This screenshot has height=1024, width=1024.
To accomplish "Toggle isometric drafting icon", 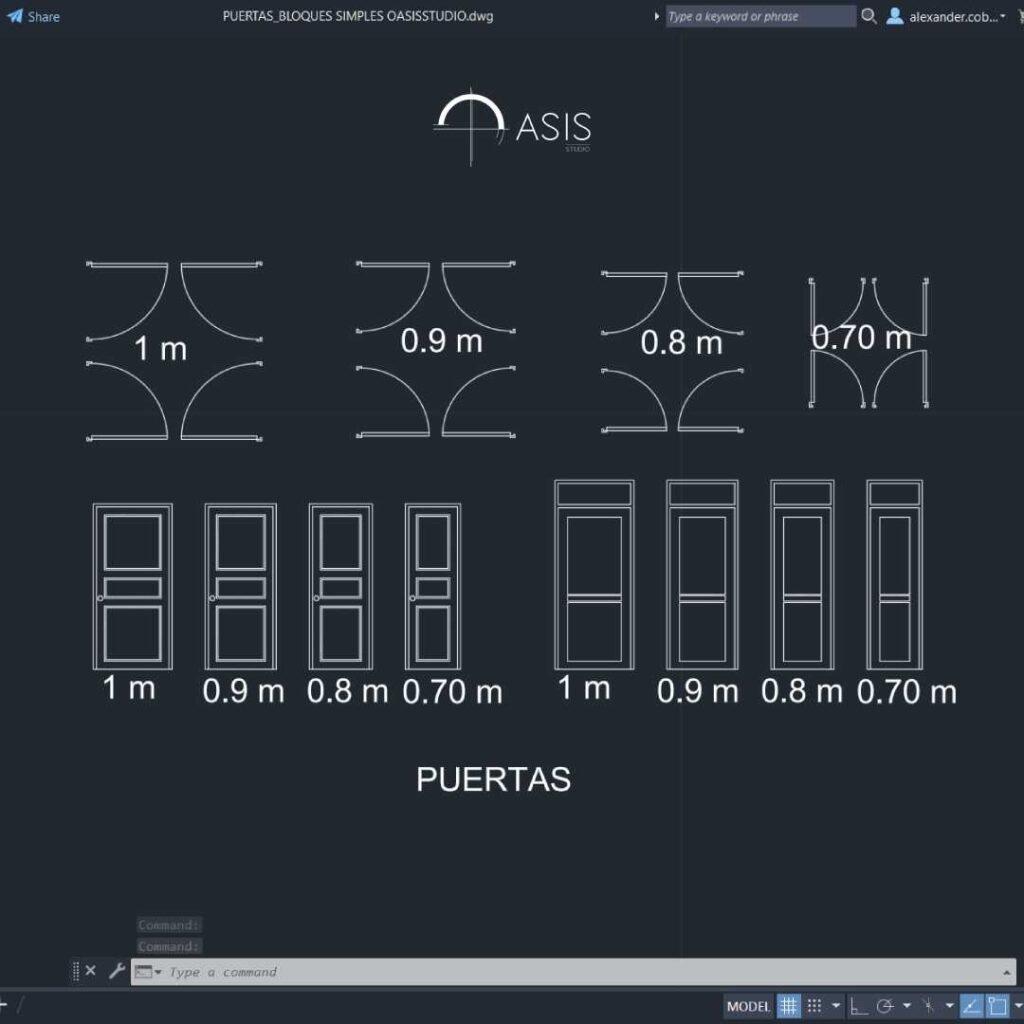I will [x=928, y=1006].
